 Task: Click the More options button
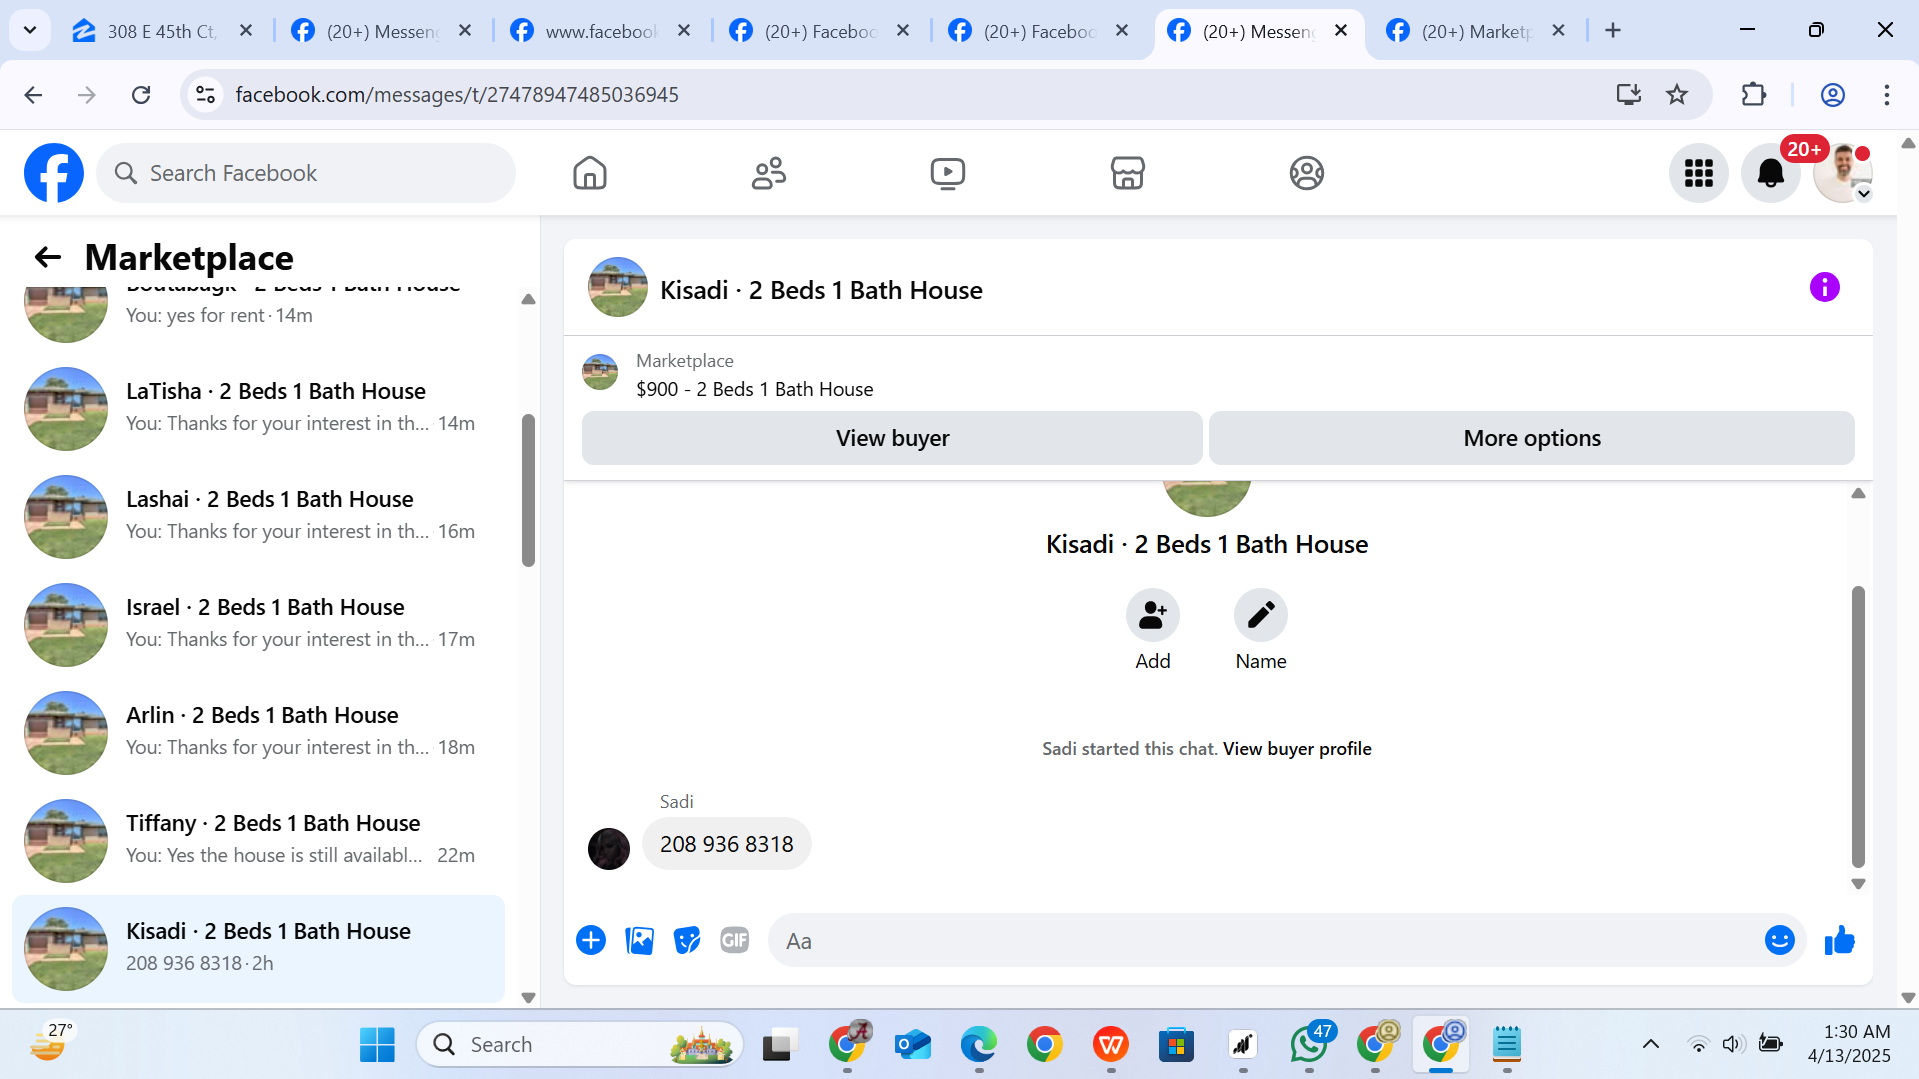point(1532,438)
